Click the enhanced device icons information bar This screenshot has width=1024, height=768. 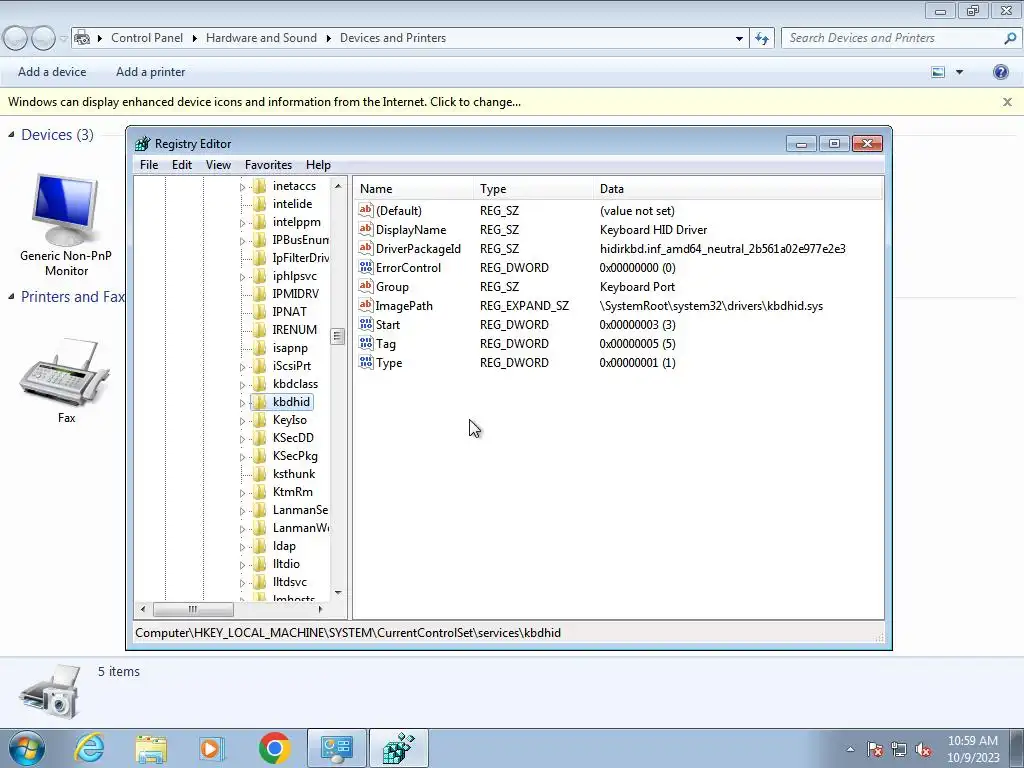click(x=264, y=102)
